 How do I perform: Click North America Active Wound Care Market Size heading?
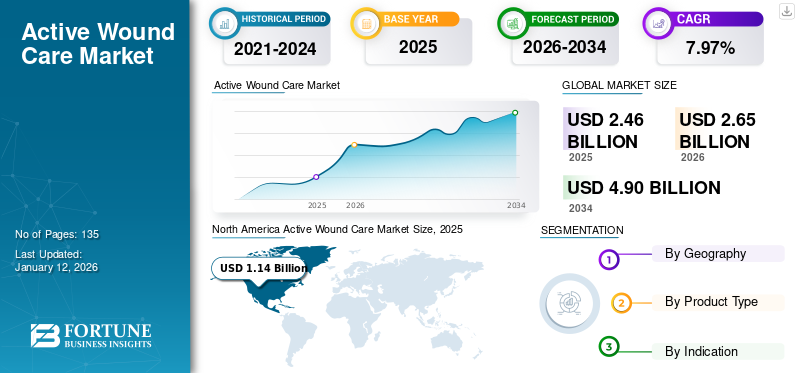[337, 229]
